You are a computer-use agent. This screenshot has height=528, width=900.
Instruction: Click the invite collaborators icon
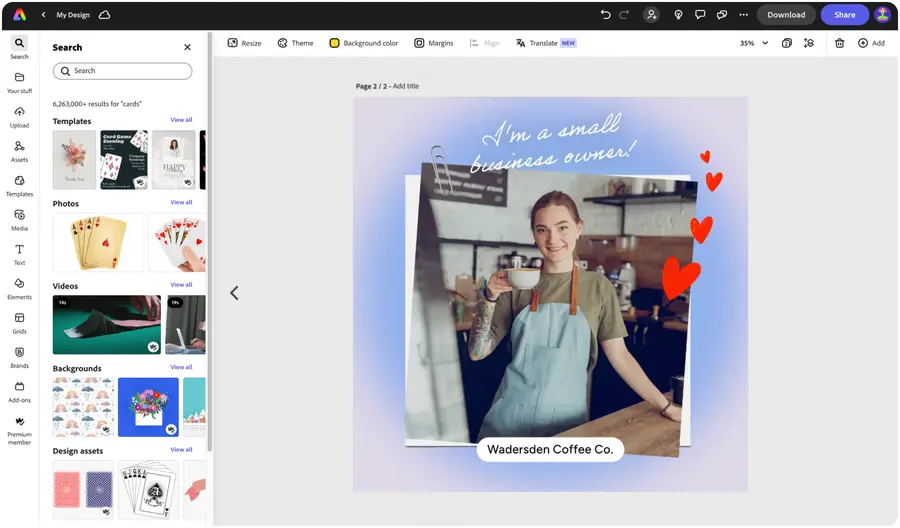click(x=652, y=15)
